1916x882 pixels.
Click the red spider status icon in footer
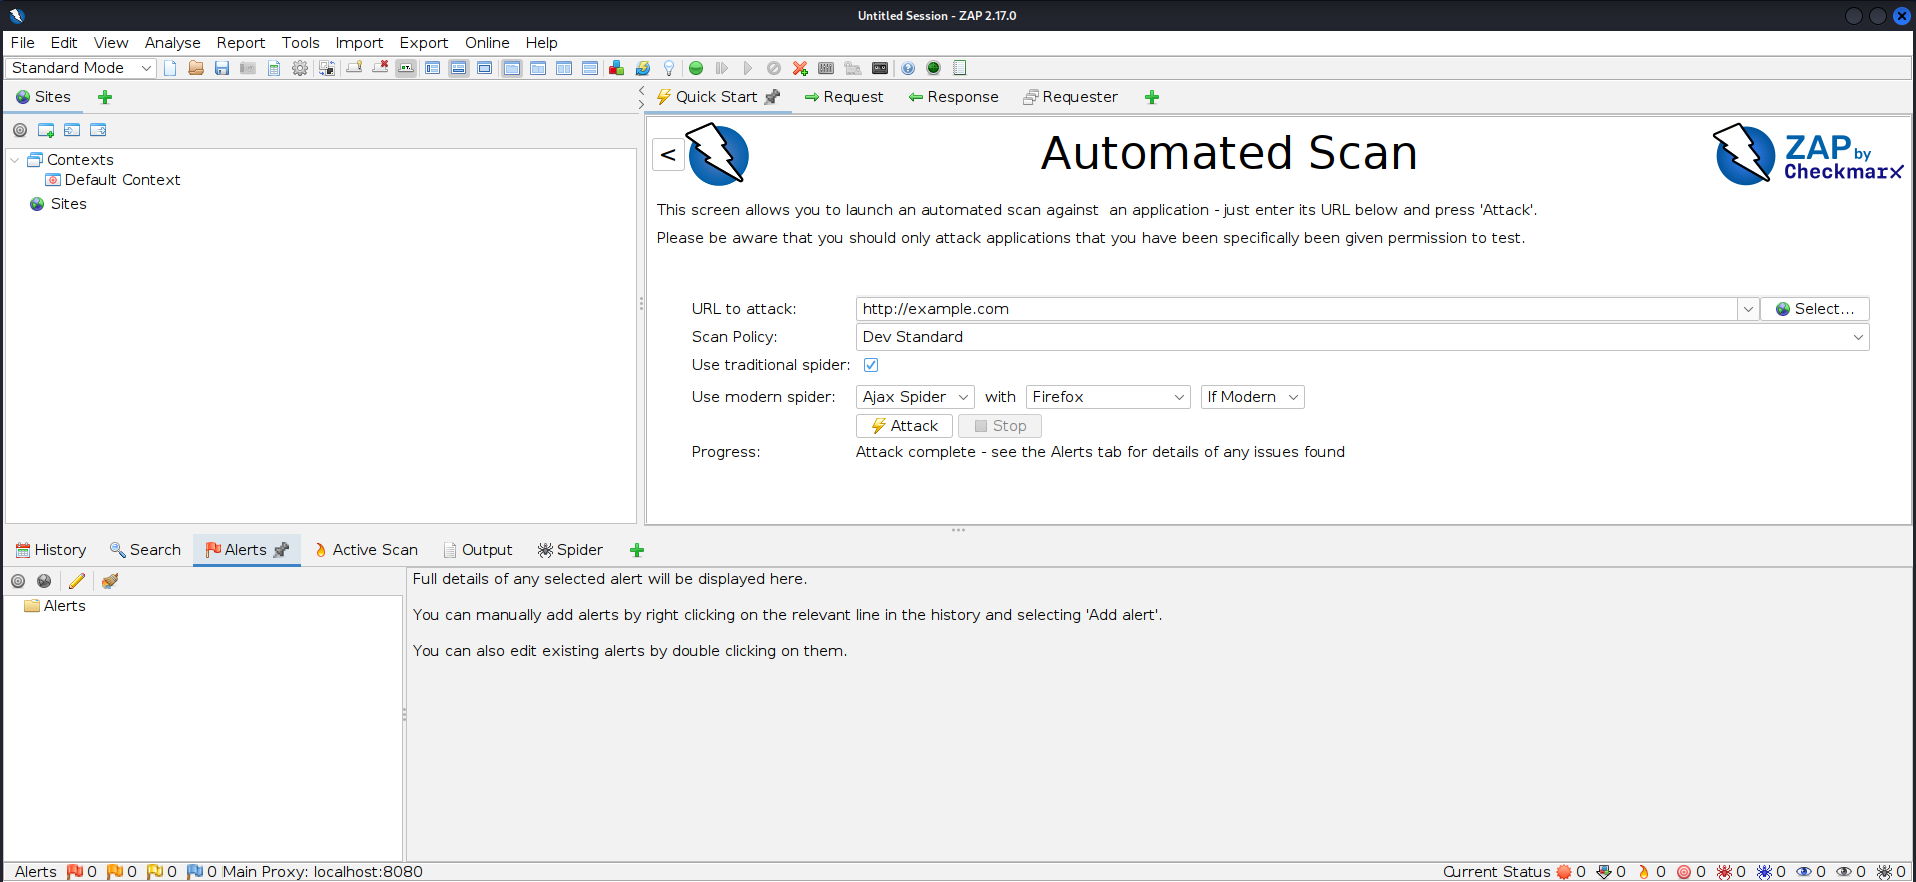[x=1724, y=872]
